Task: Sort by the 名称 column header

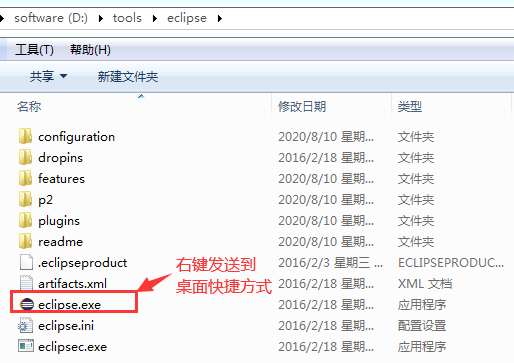Action: tap(29, 107)
